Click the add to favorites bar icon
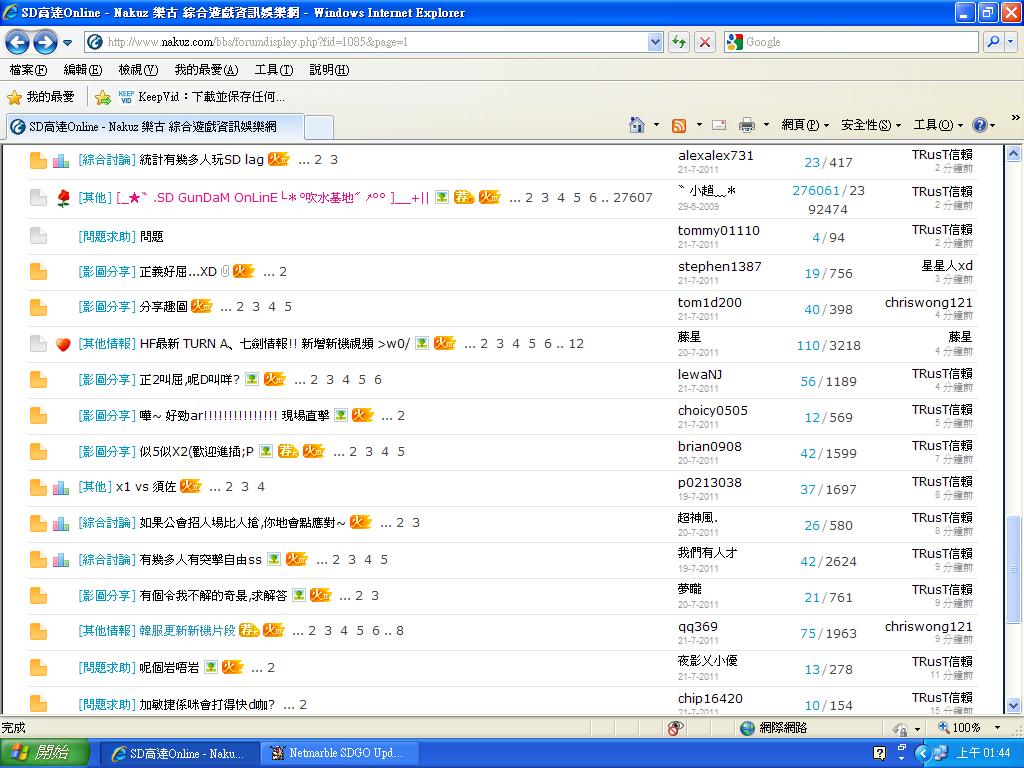This screenshot has height=768, width=1024. point(103,97)
